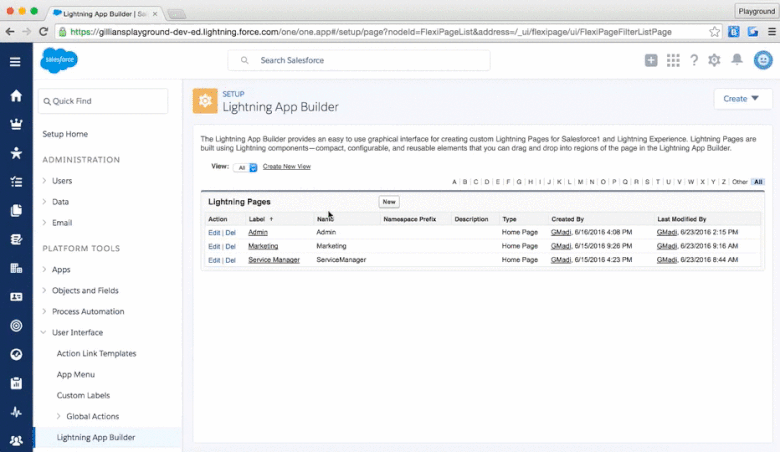780x452 pixels.
Task: Click the Lightning App Builder setup gear tile
Action: pyautogui.click(x=205, y=101)
